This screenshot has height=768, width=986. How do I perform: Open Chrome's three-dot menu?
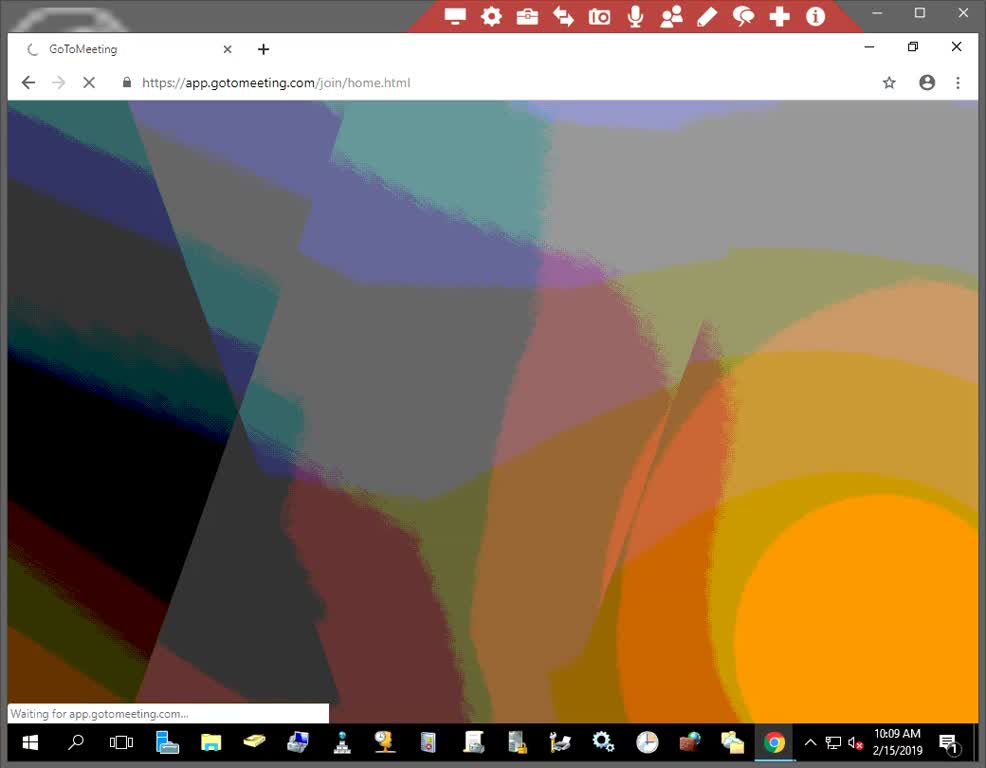coord(958,83)
